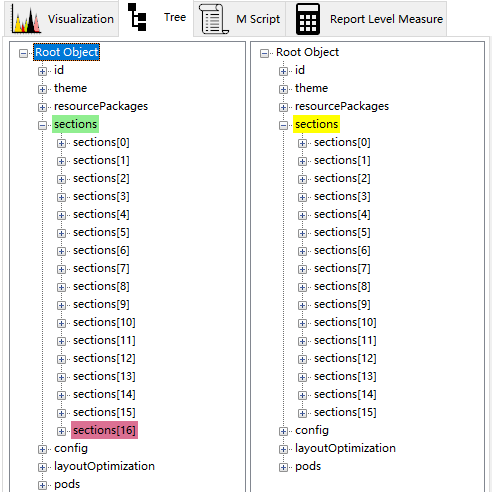495x492 pixels.
Task: Expand resourcePackages in the right tree
Action: click(x=283, y=107)
